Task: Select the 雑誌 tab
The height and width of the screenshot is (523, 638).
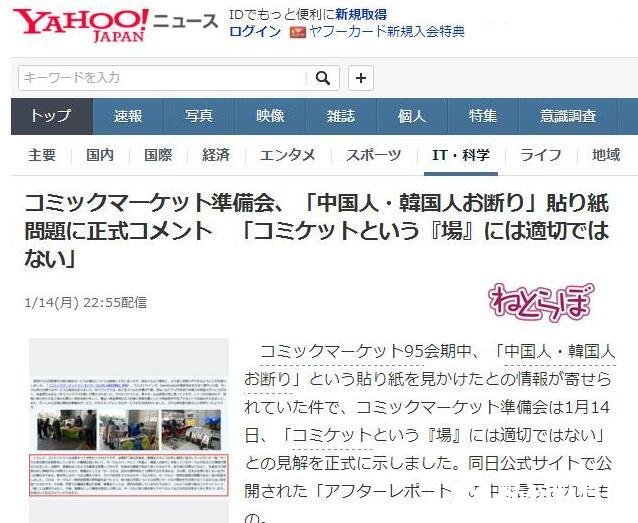Action: [x=340, y=116]
